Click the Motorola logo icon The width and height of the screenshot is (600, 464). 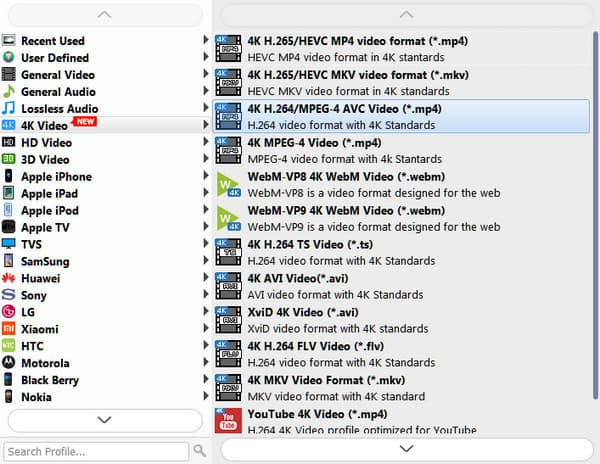point(8,362)
